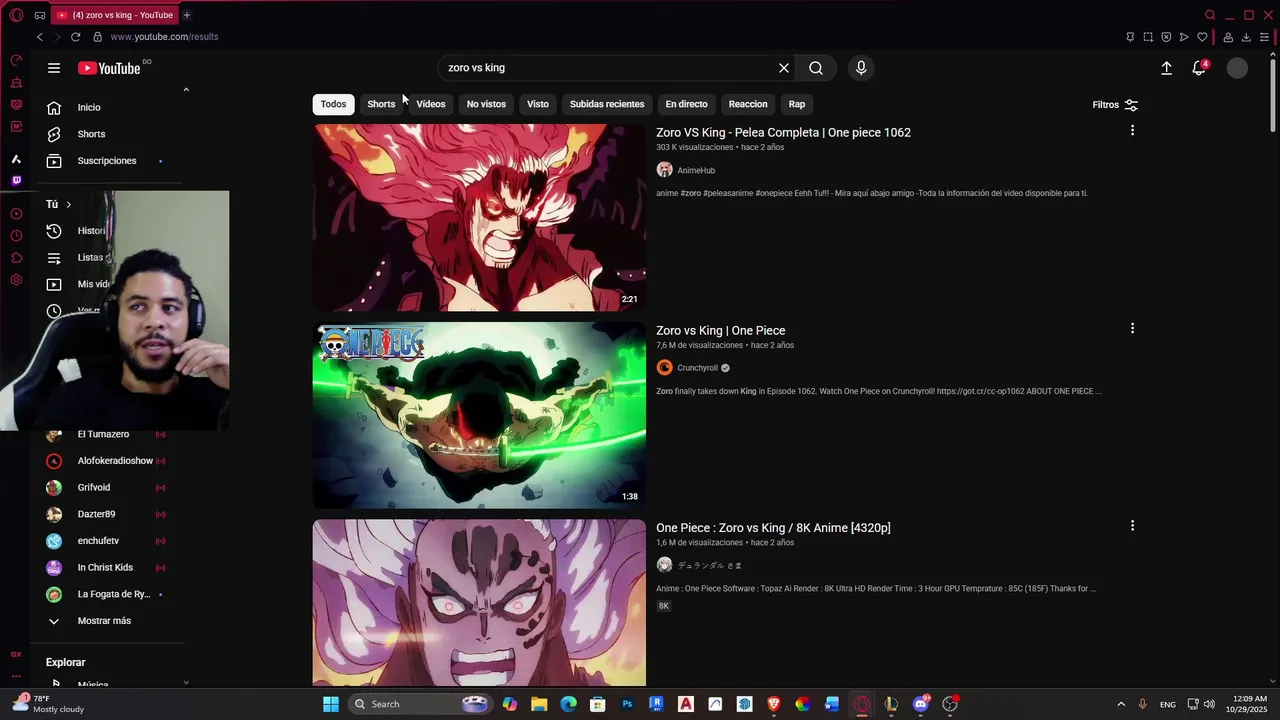The image size is (1280, 720).
Task: Open the browser downloads icon
Action: [x=1246, y=37]
